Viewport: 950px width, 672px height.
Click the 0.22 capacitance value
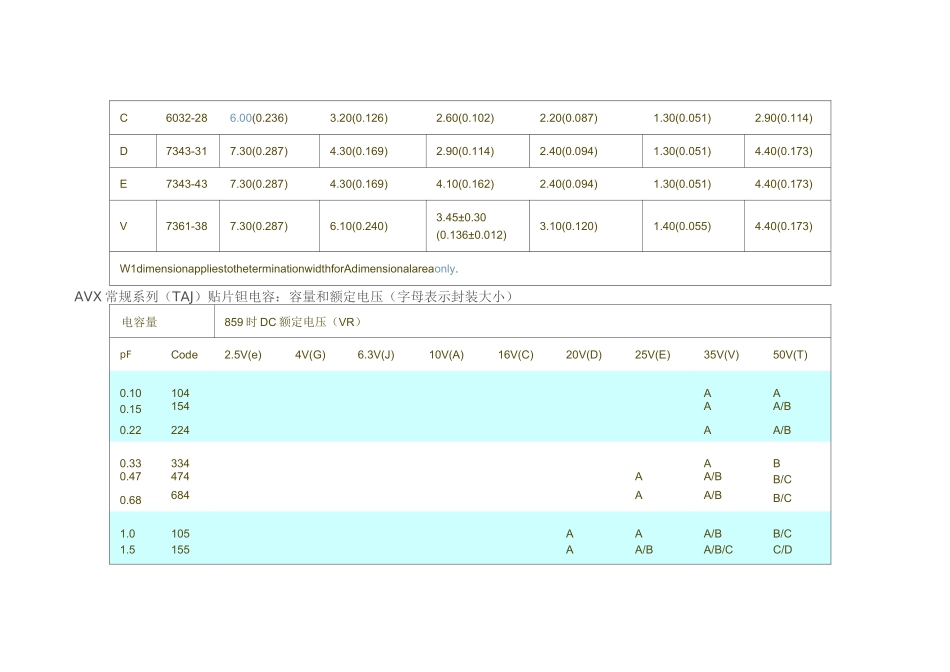click(130, 431)
